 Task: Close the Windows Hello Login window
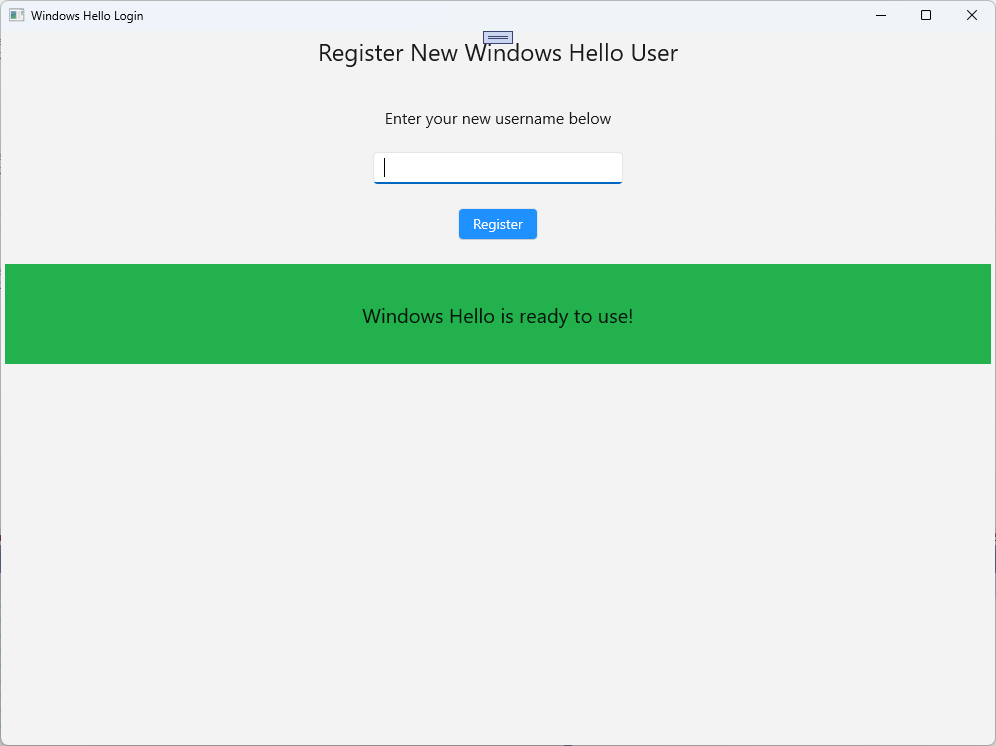(971, 15)
